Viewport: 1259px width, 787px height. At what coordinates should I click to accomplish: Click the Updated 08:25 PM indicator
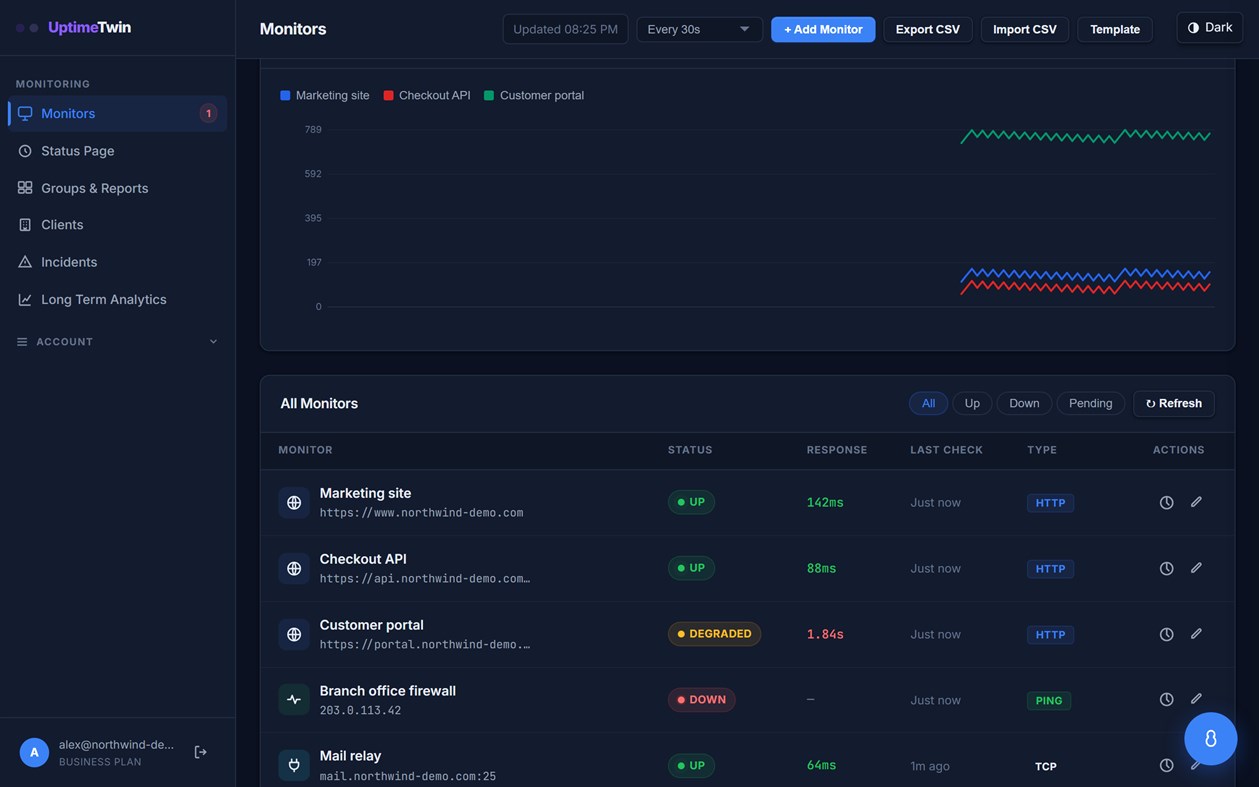tap(565, 29)
